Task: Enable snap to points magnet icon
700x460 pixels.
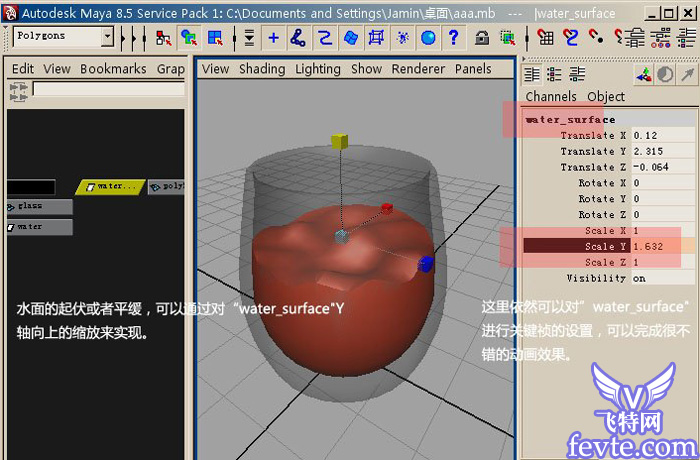Action: tap(596, 37)
